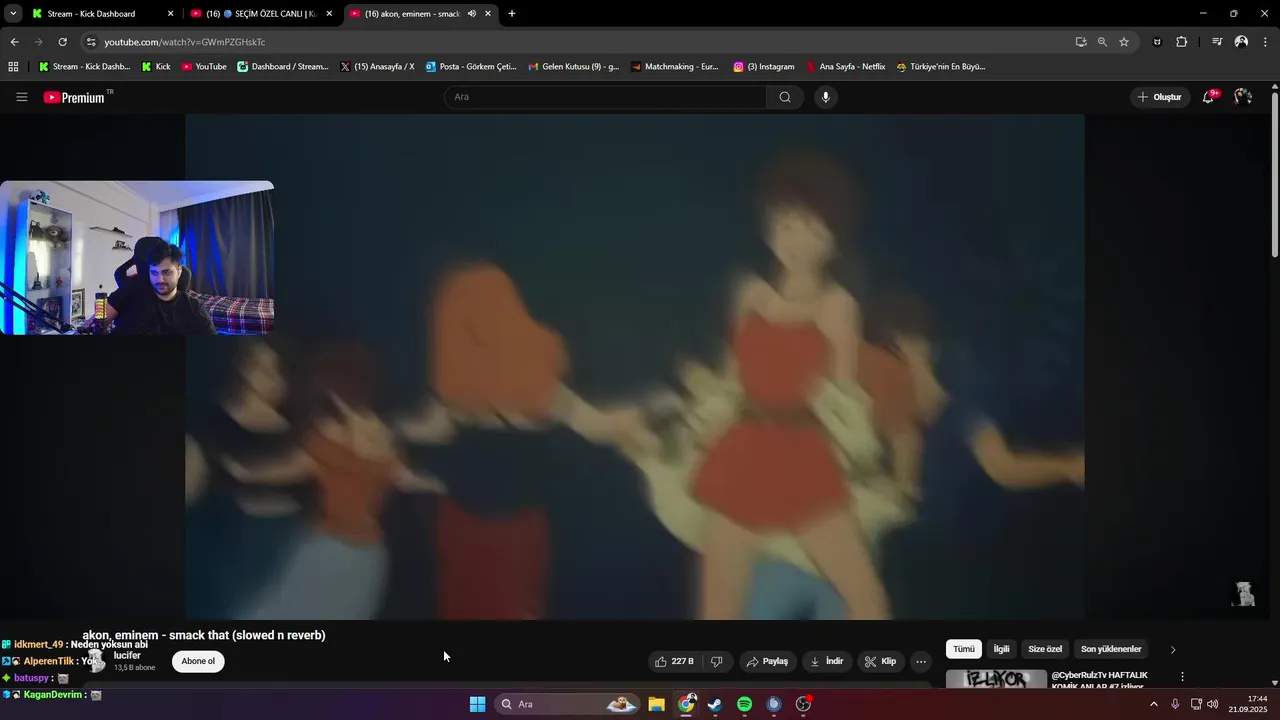Start voice search with microphone icon
This screenshot has height=720, width=1280.
click(825, 97)
